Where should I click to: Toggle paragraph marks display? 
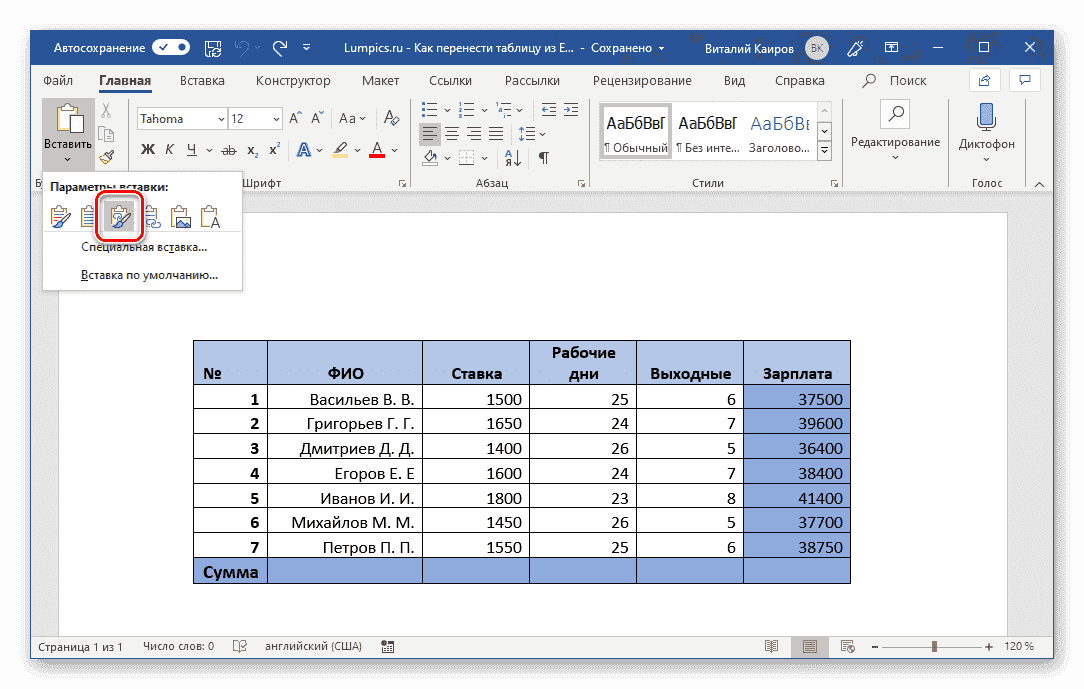pyautogui.click(x=545, y=158)
